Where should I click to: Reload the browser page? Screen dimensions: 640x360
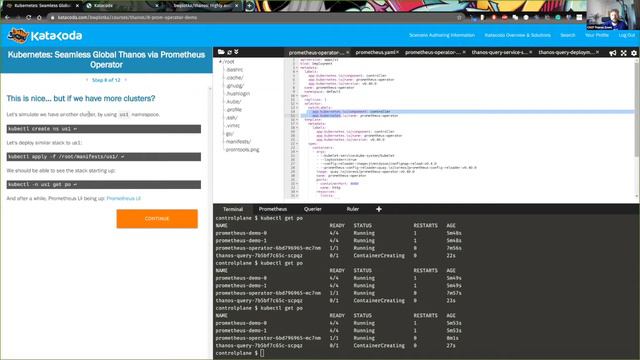click(x=28, y=18)
